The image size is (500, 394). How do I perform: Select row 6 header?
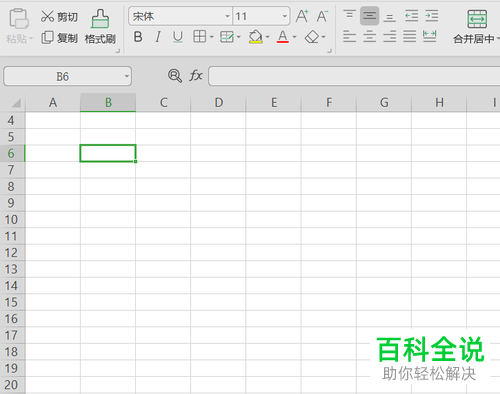pyautogui.click(x=12, y=153)
